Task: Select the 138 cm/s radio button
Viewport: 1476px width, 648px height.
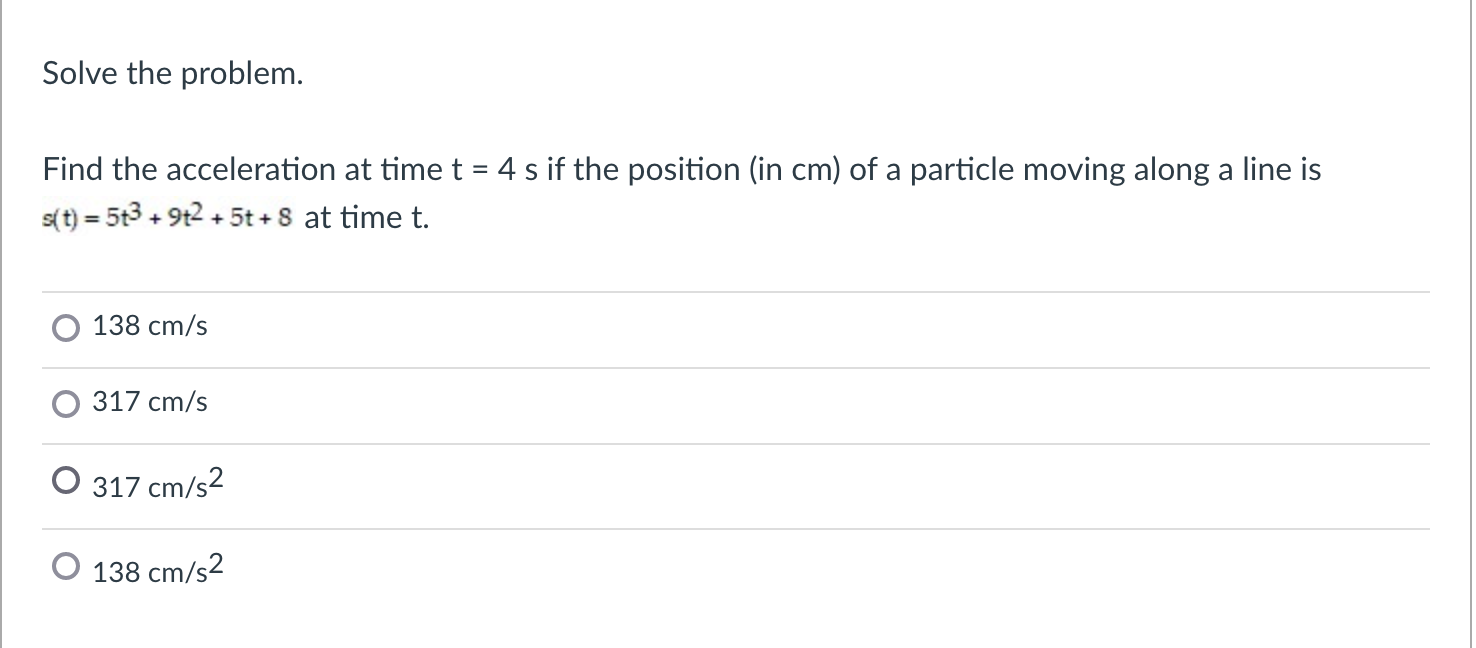Action: point(66,326)
